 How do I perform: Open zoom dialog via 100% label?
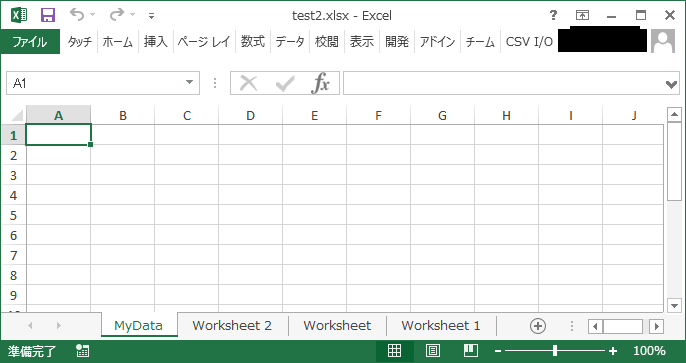point(649,351)
